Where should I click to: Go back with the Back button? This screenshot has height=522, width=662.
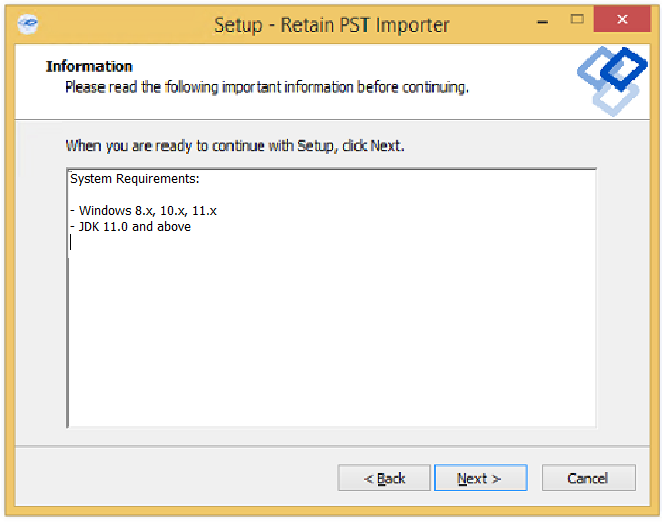(x=384, y=478)
